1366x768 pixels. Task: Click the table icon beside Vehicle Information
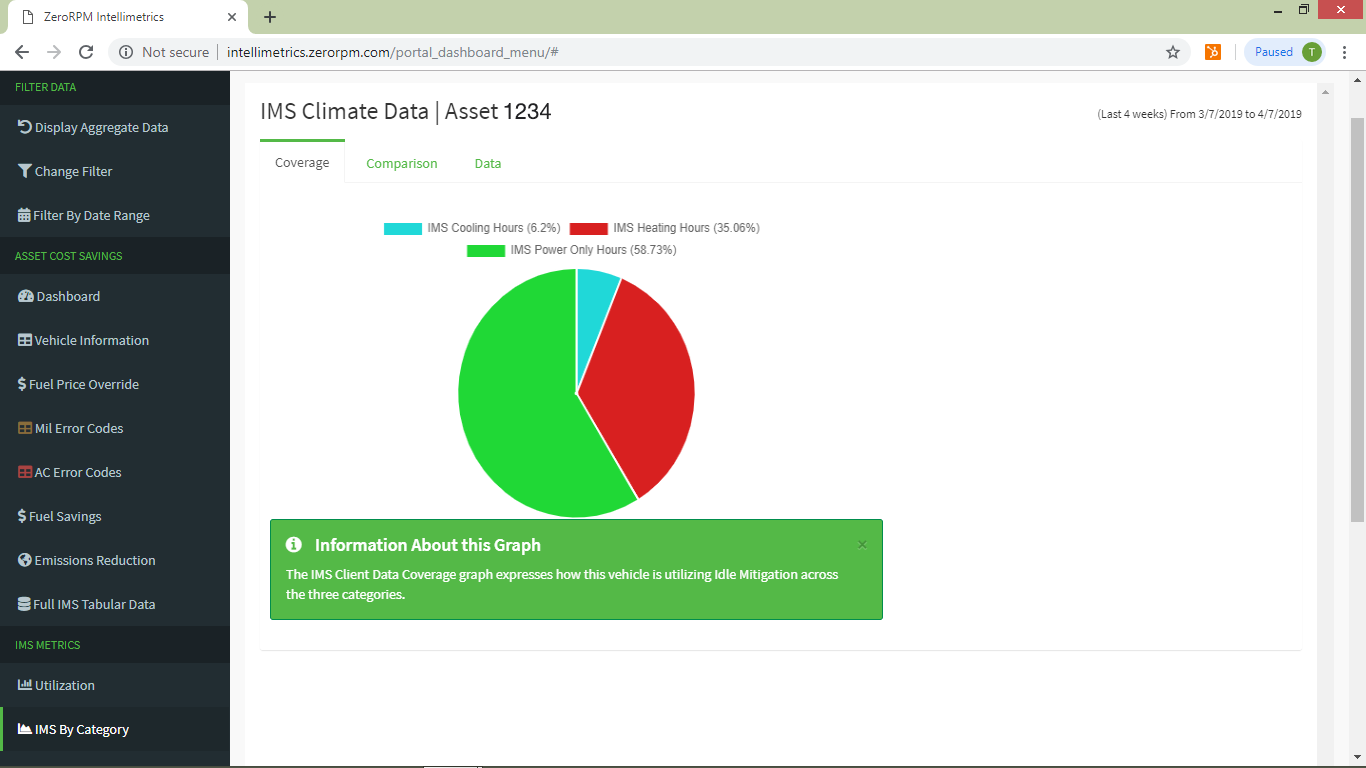pyautogui.click(x=25, y=340)
